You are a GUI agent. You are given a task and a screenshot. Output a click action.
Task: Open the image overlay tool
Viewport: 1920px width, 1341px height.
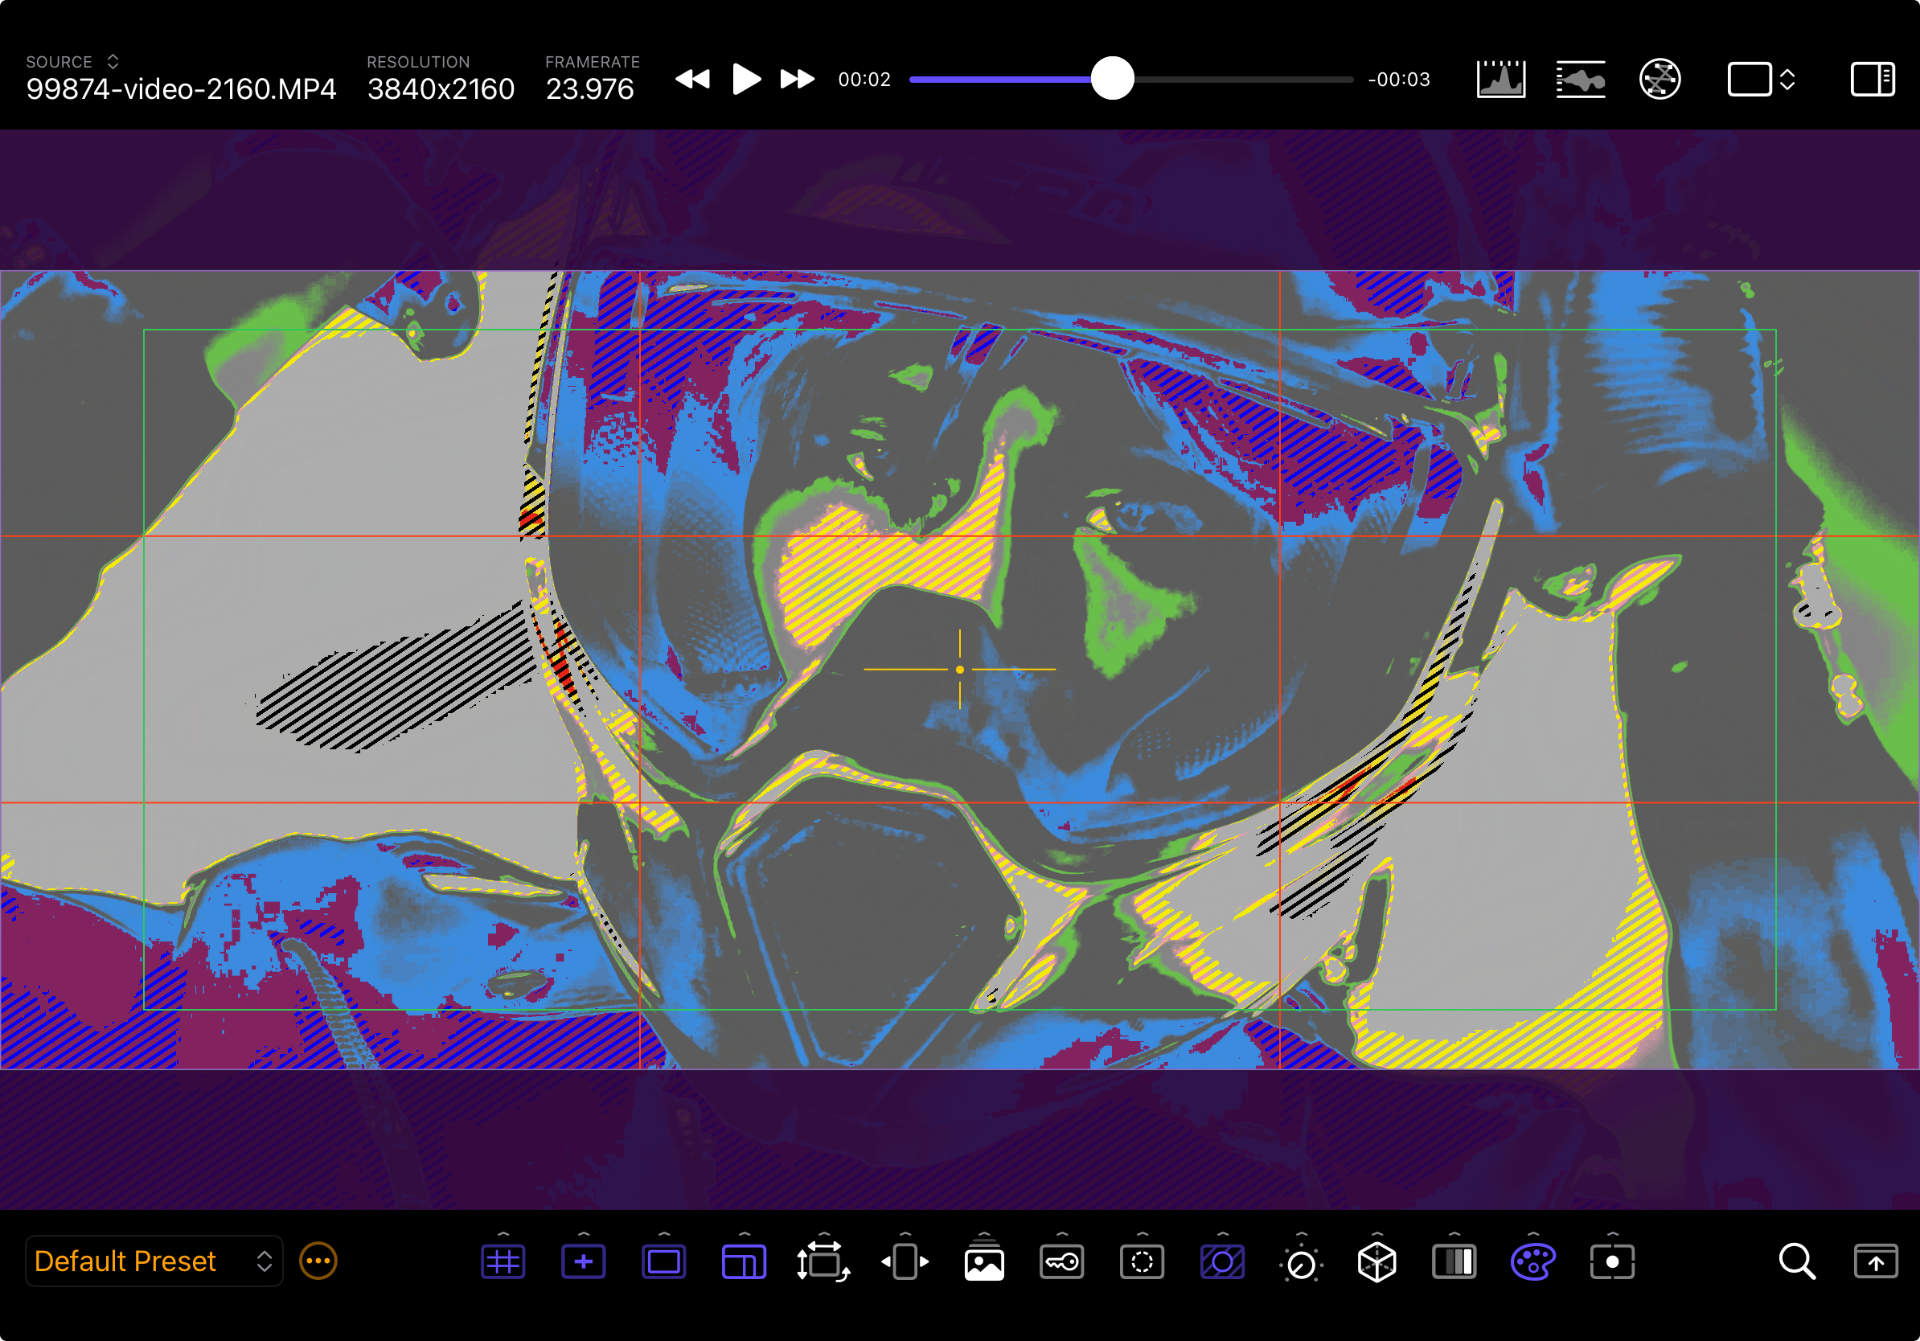click(984, 1262)
